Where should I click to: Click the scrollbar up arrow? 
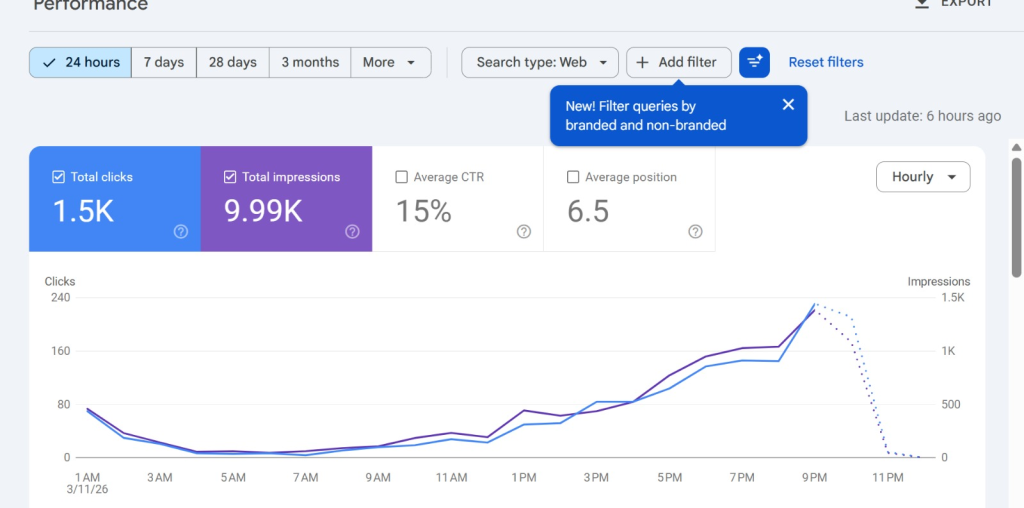click(1016, 146)
